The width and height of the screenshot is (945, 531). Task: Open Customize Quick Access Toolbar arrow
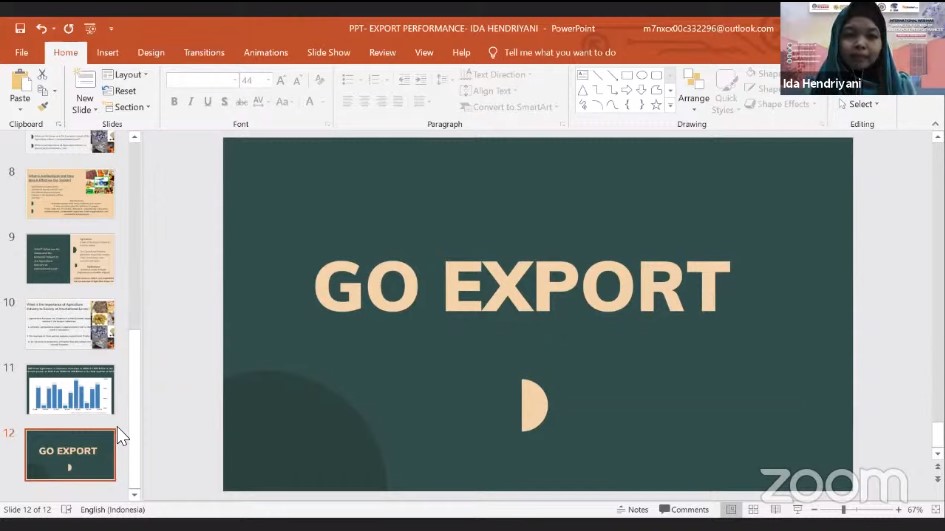click(x=111, y=28)
